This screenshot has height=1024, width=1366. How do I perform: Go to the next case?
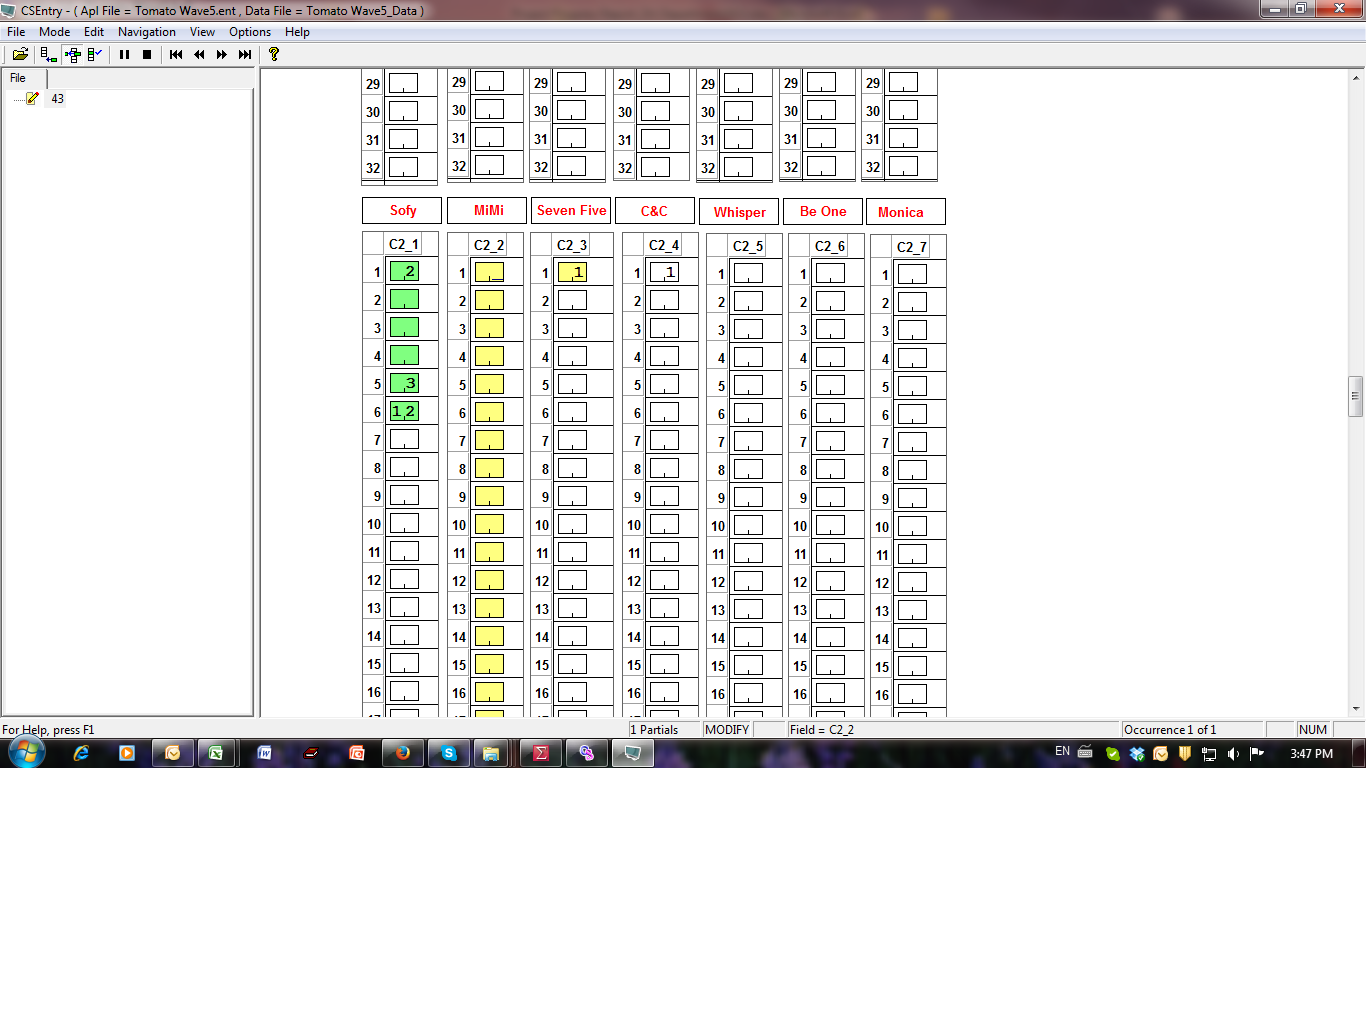tap(222, 54)
